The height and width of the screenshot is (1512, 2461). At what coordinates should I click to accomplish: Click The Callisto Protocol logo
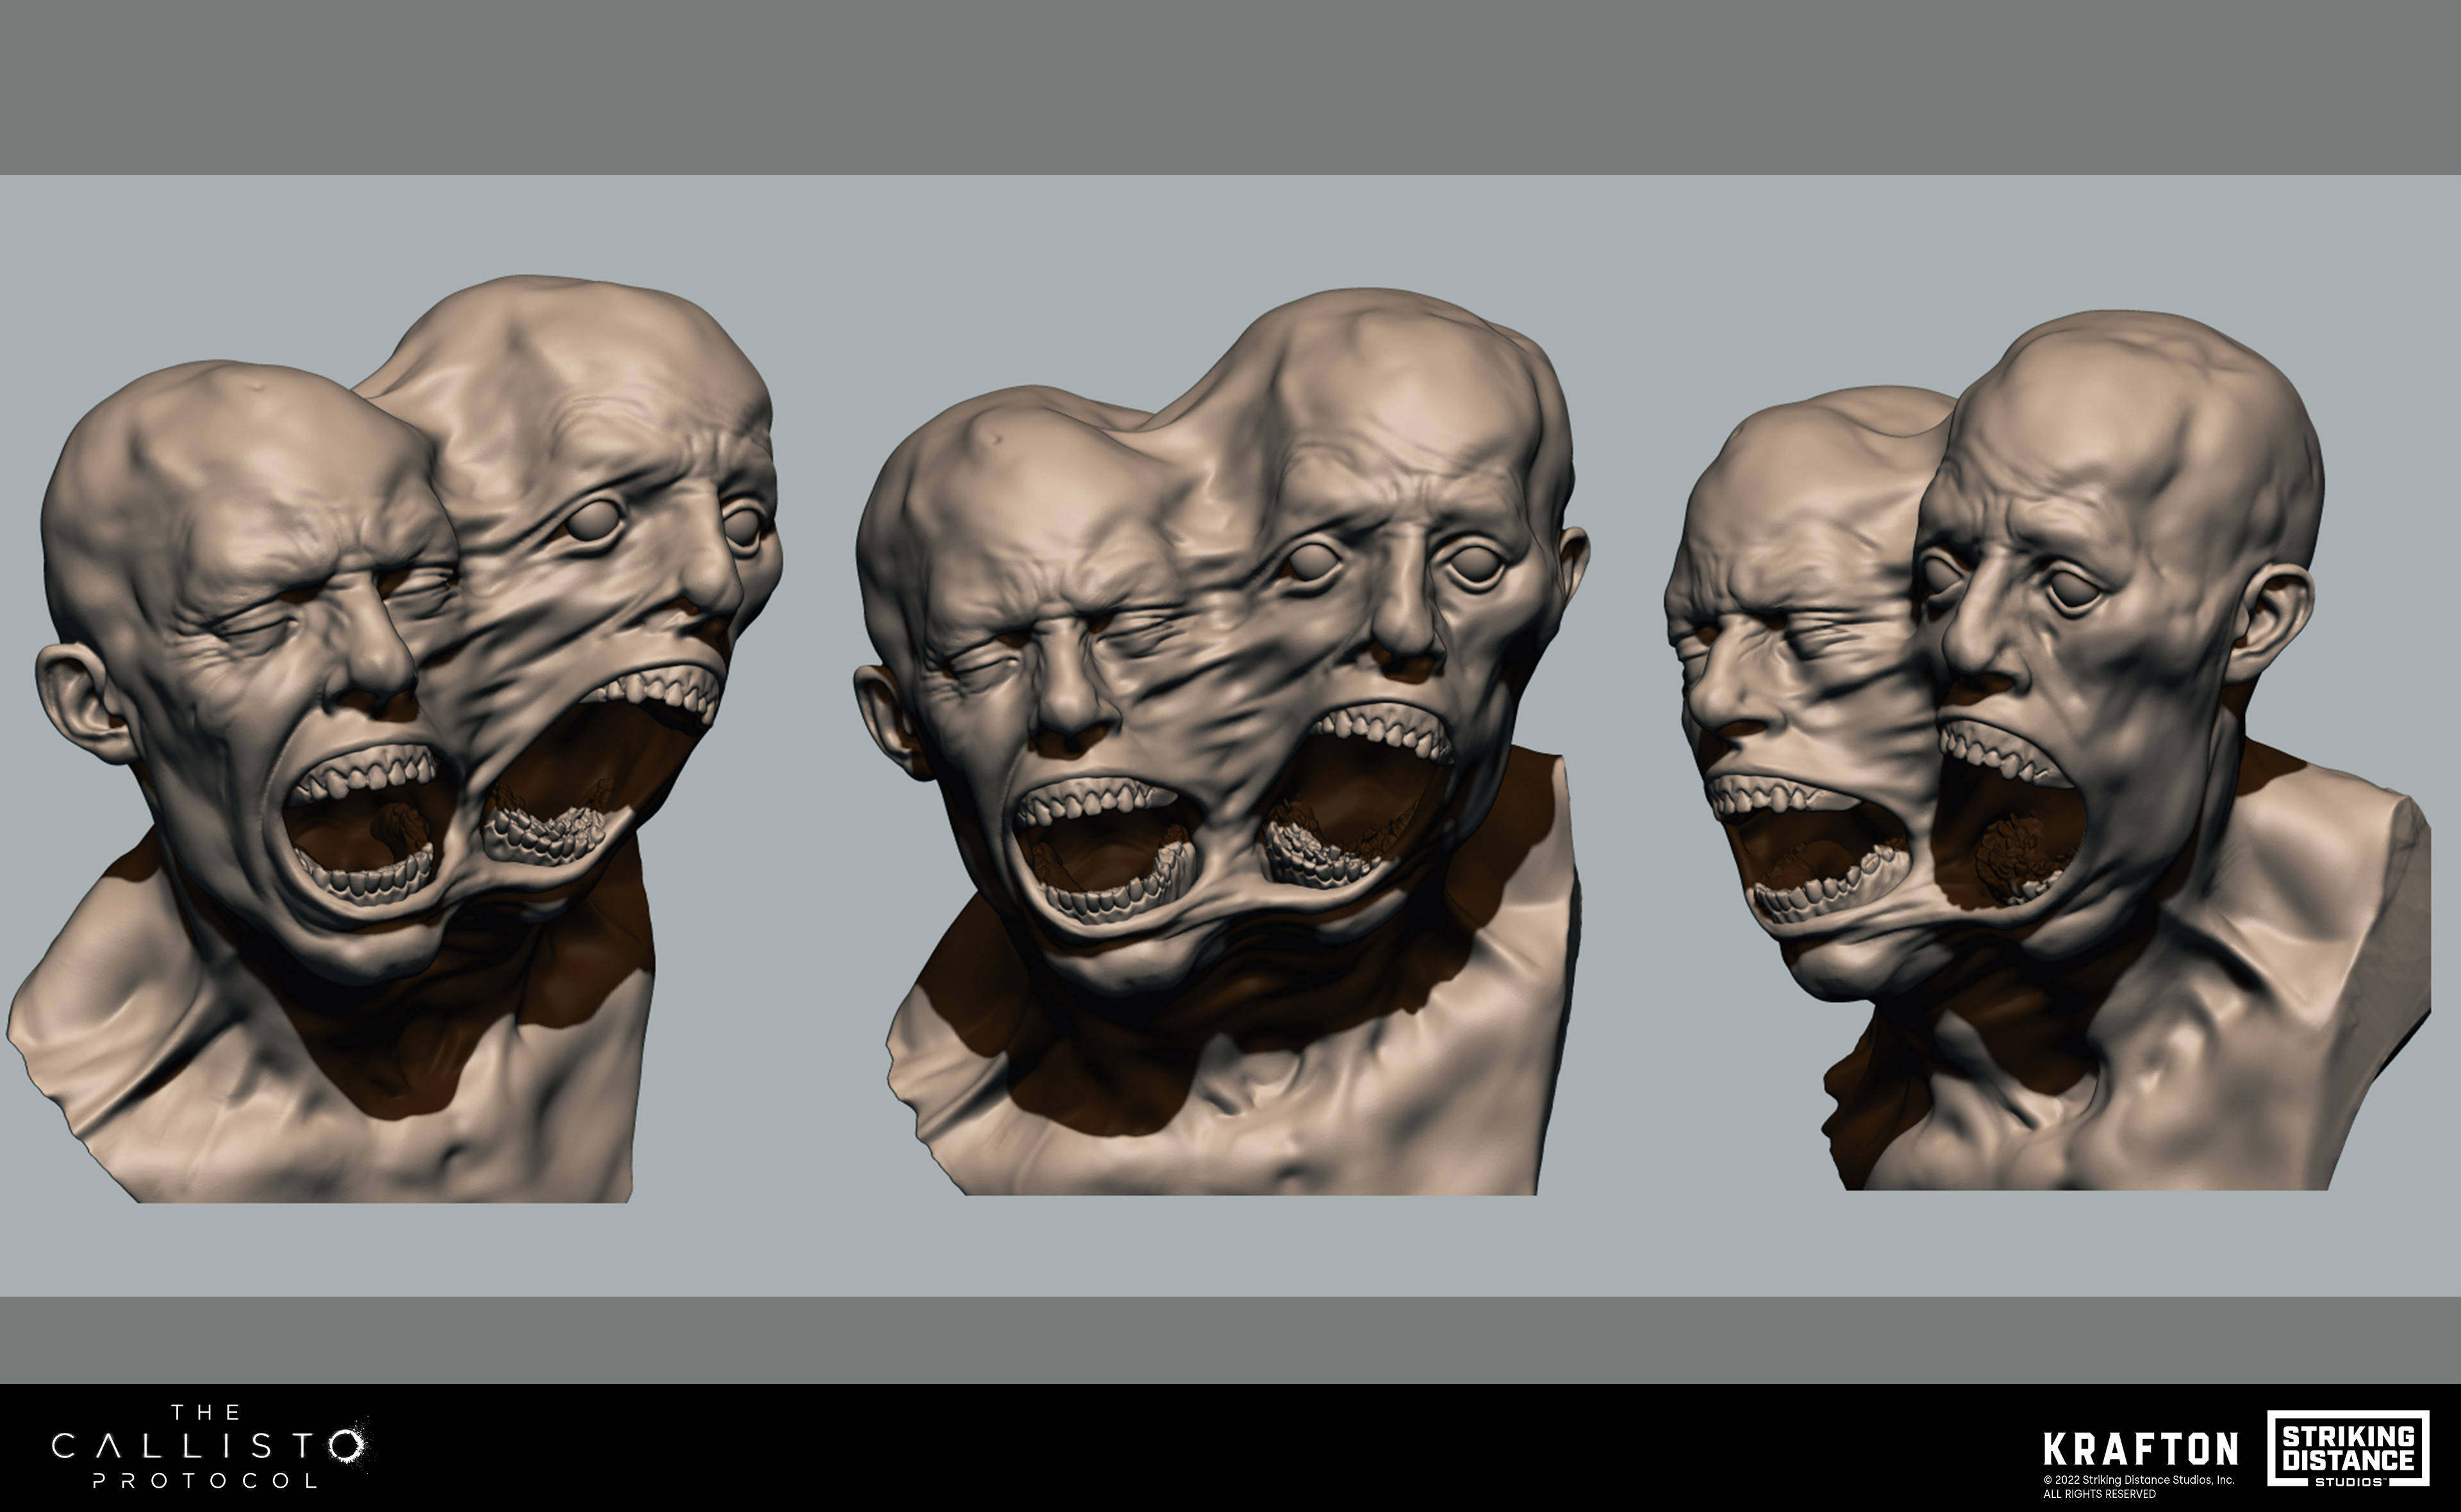pos(210,1446)
